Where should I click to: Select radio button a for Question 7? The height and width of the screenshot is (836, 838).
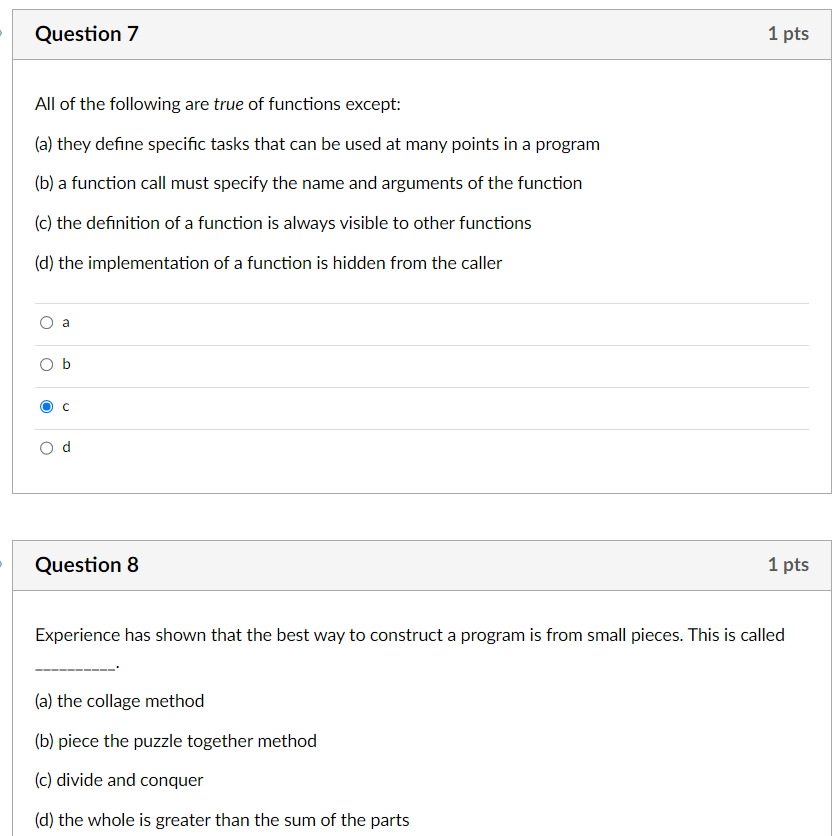(x=46, y=322)
